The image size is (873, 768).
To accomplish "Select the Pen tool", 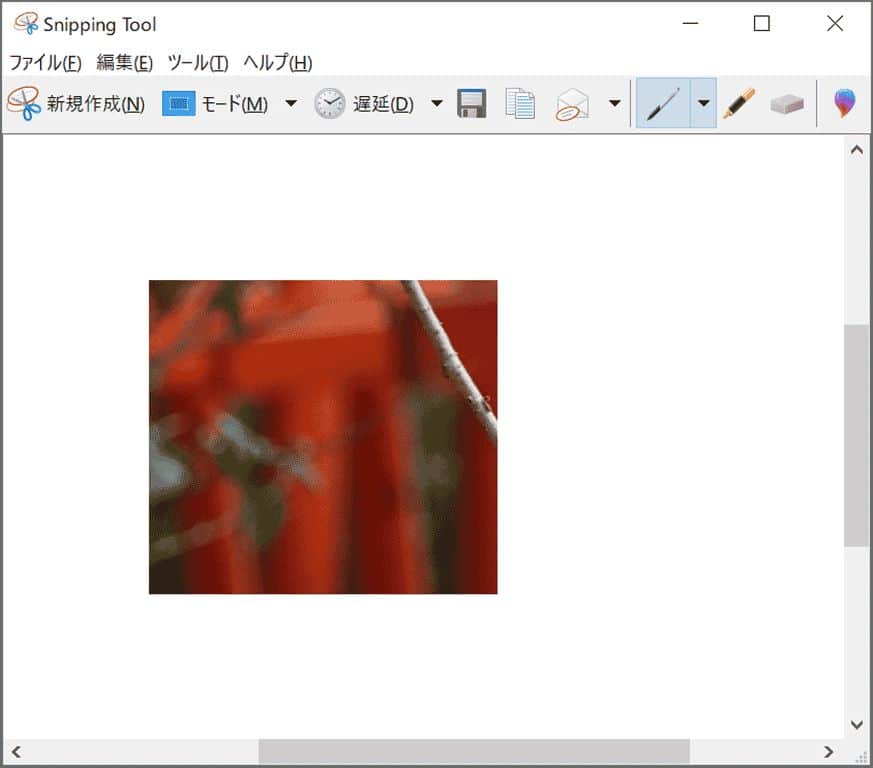I will tap(662, 104).
